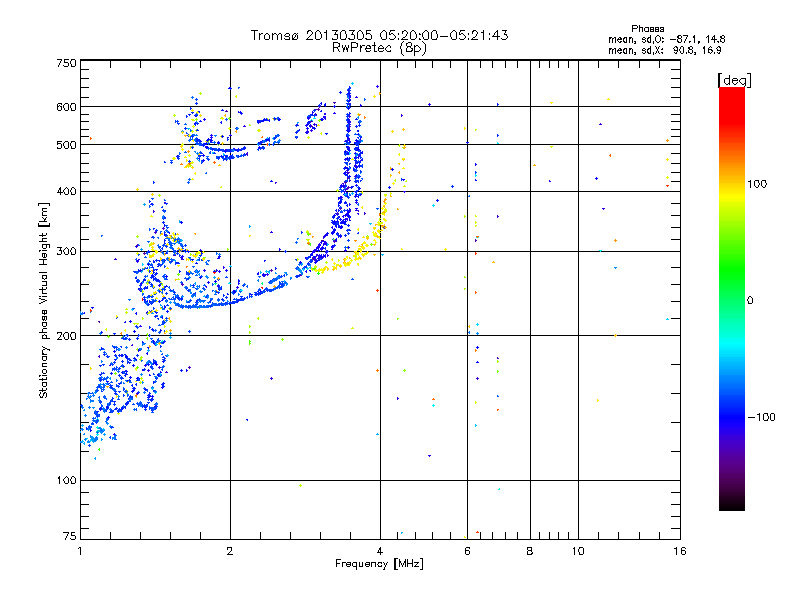Click the 'mean, sd,O: -87.1, 14.8' line
Viewport: 800px width, 600px height.
[666, 39]
